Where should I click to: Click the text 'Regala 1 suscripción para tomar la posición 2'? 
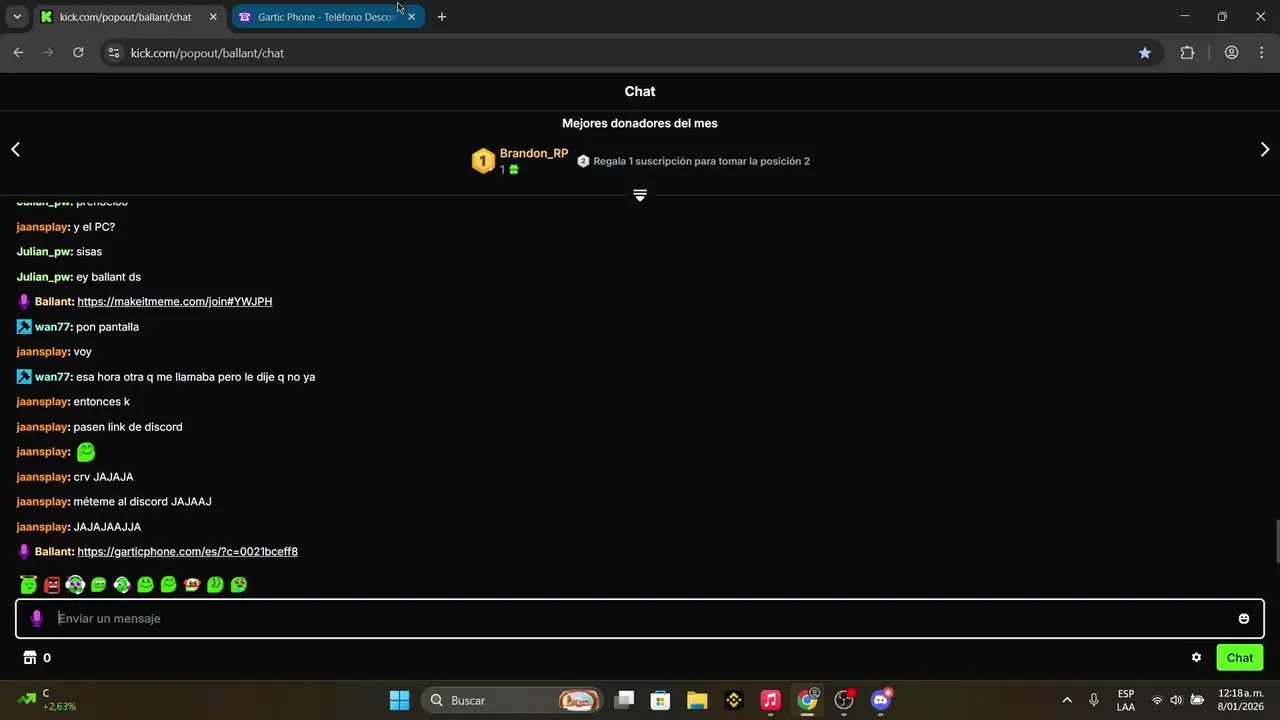coord(701,161)
